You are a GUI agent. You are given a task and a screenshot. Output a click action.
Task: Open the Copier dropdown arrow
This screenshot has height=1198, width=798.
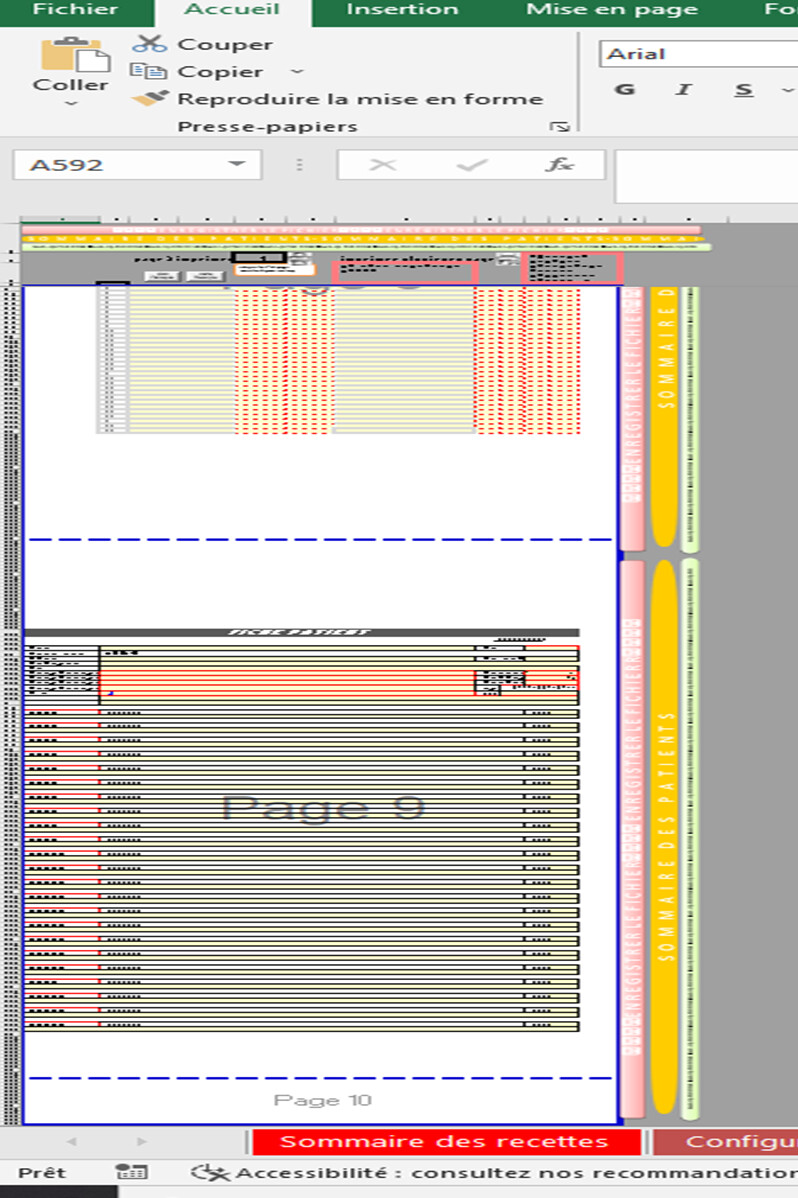296,71
